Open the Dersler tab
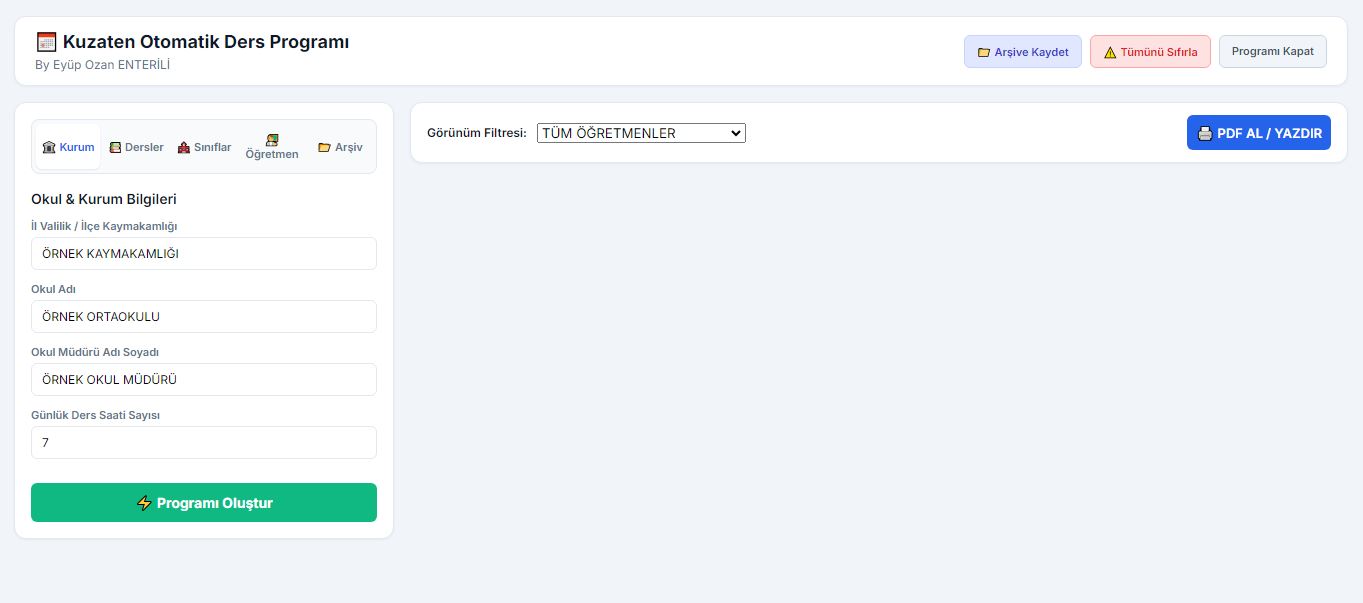The height and width of the screenshot is (603, 1363). point(137,147)
